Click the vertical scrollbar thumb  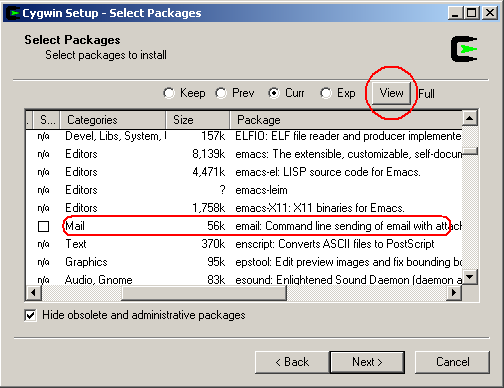(470, 152)
